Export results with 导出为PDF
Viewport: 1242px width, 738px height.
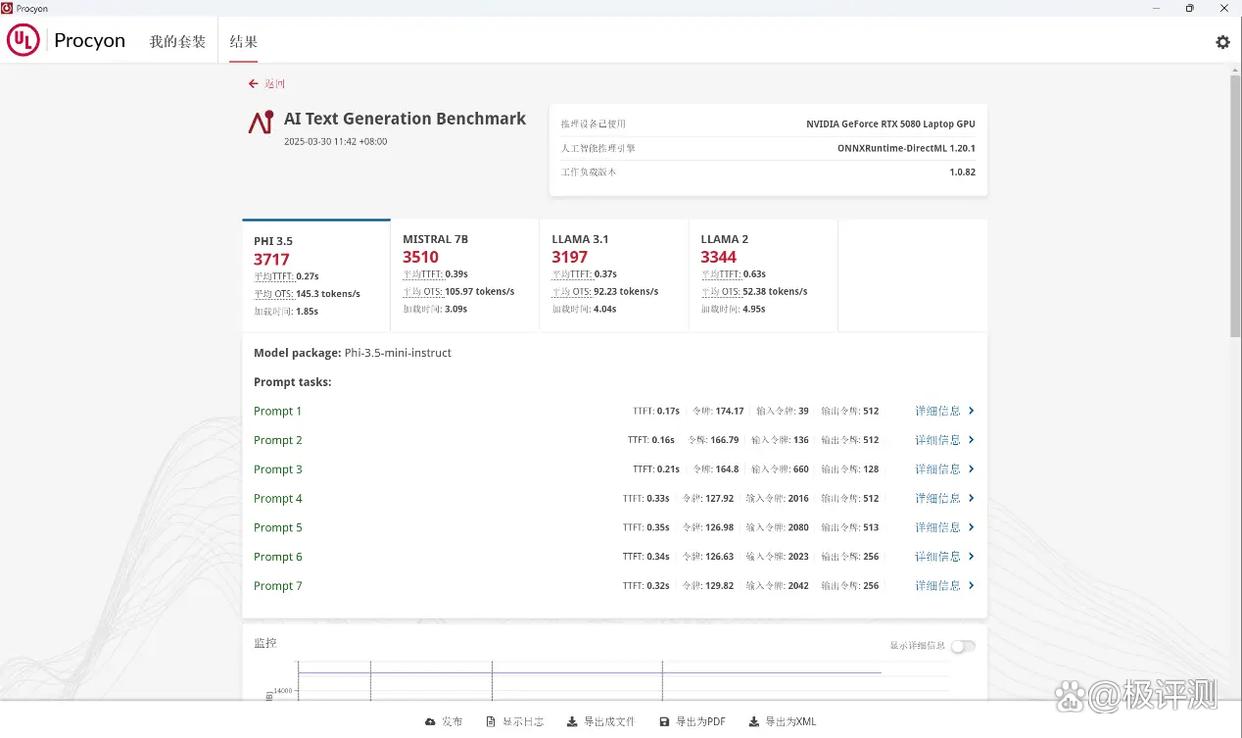pos(693,722)
